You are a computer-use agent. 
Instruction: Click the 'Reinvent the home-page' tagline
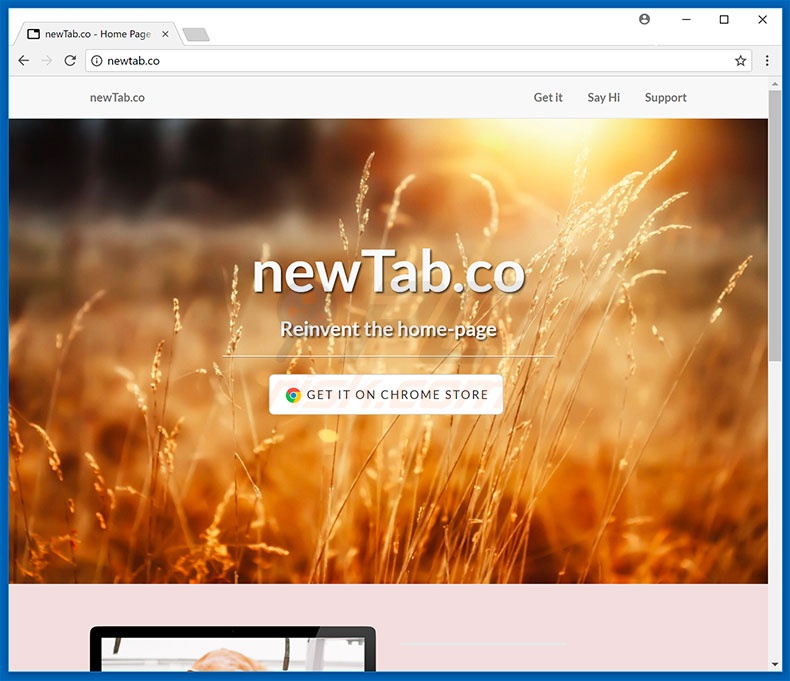[388, 329]
